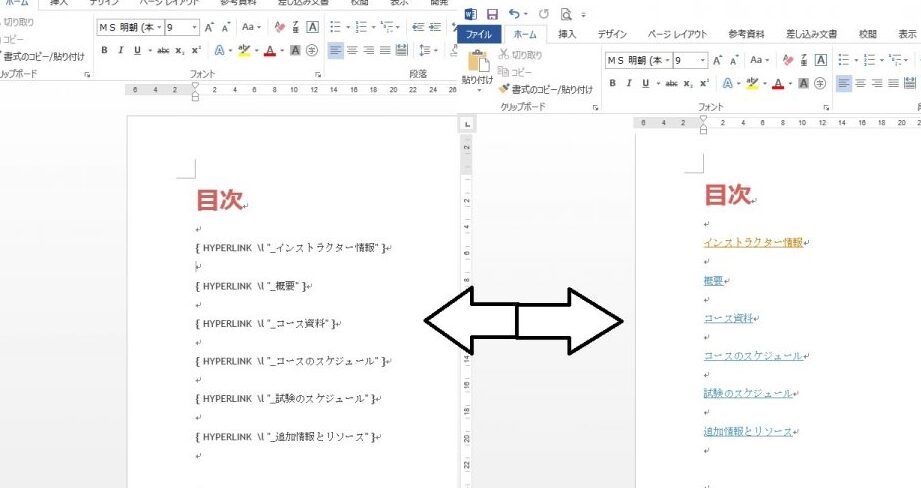Apply yellow highlight color in right window
Screen dimensions: 921x488
[752, 83]
